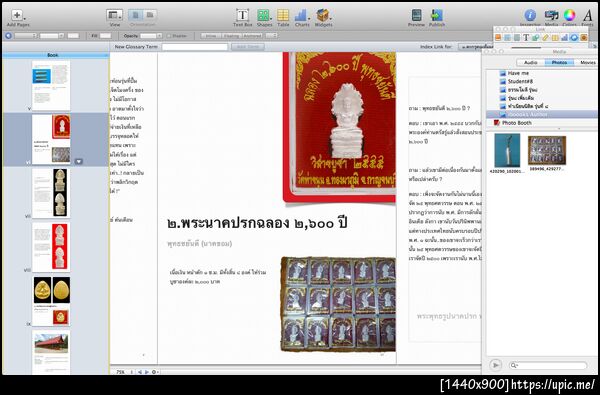Screen dimensions: 600x395
Task: Click the New Glossary Term field
Action: coord(195,47)
